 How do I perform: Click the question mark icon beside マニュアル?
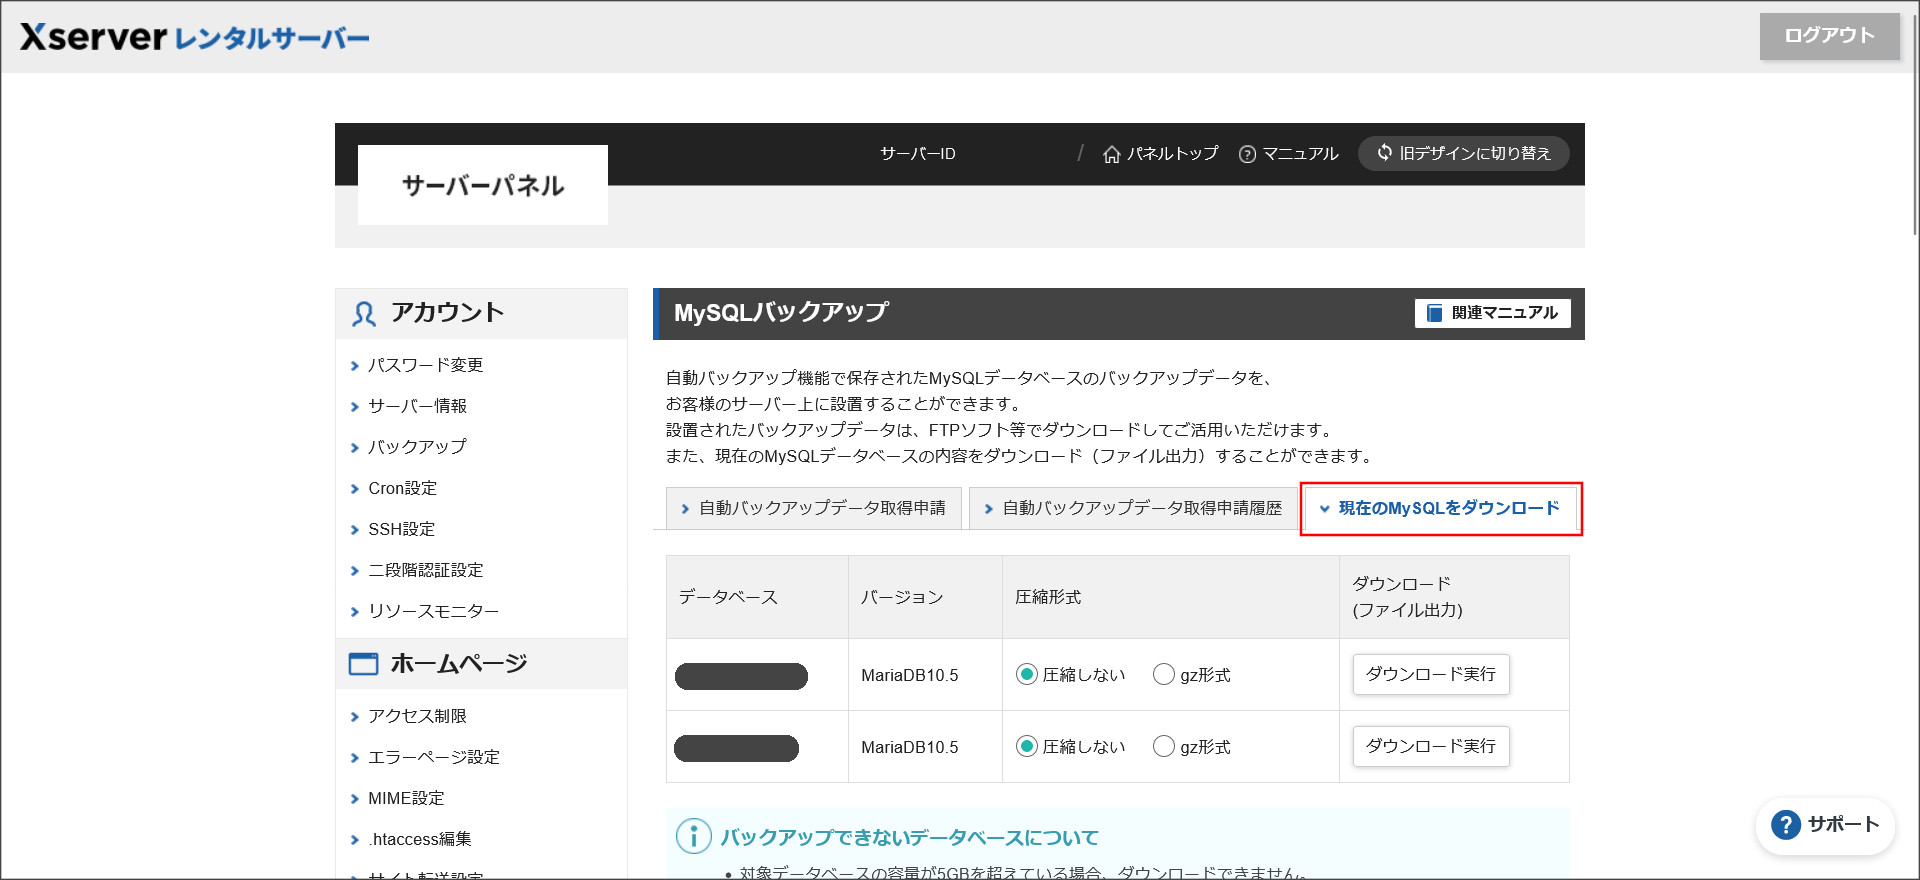click(1247, 154)
